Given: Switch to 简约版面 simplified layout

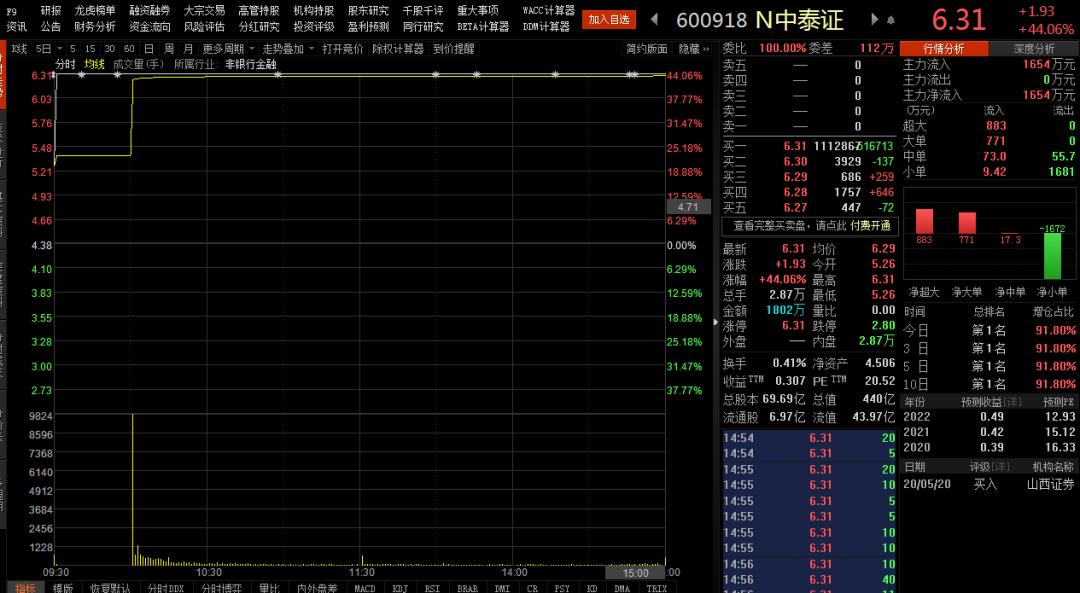Looking at the screenshot, I should [649, 46].
